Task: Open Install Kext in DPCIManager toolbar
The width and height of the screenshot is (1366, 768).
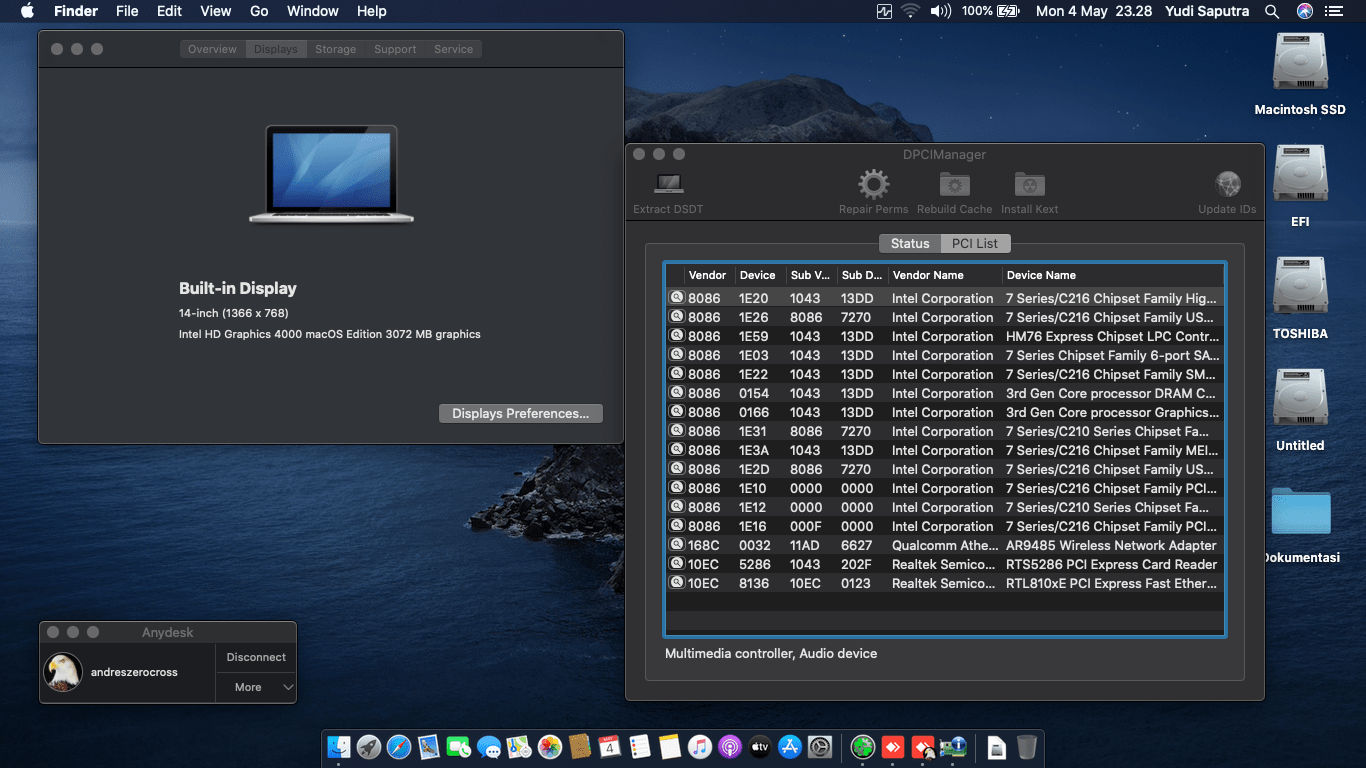Action: [x=1029, y=185]
